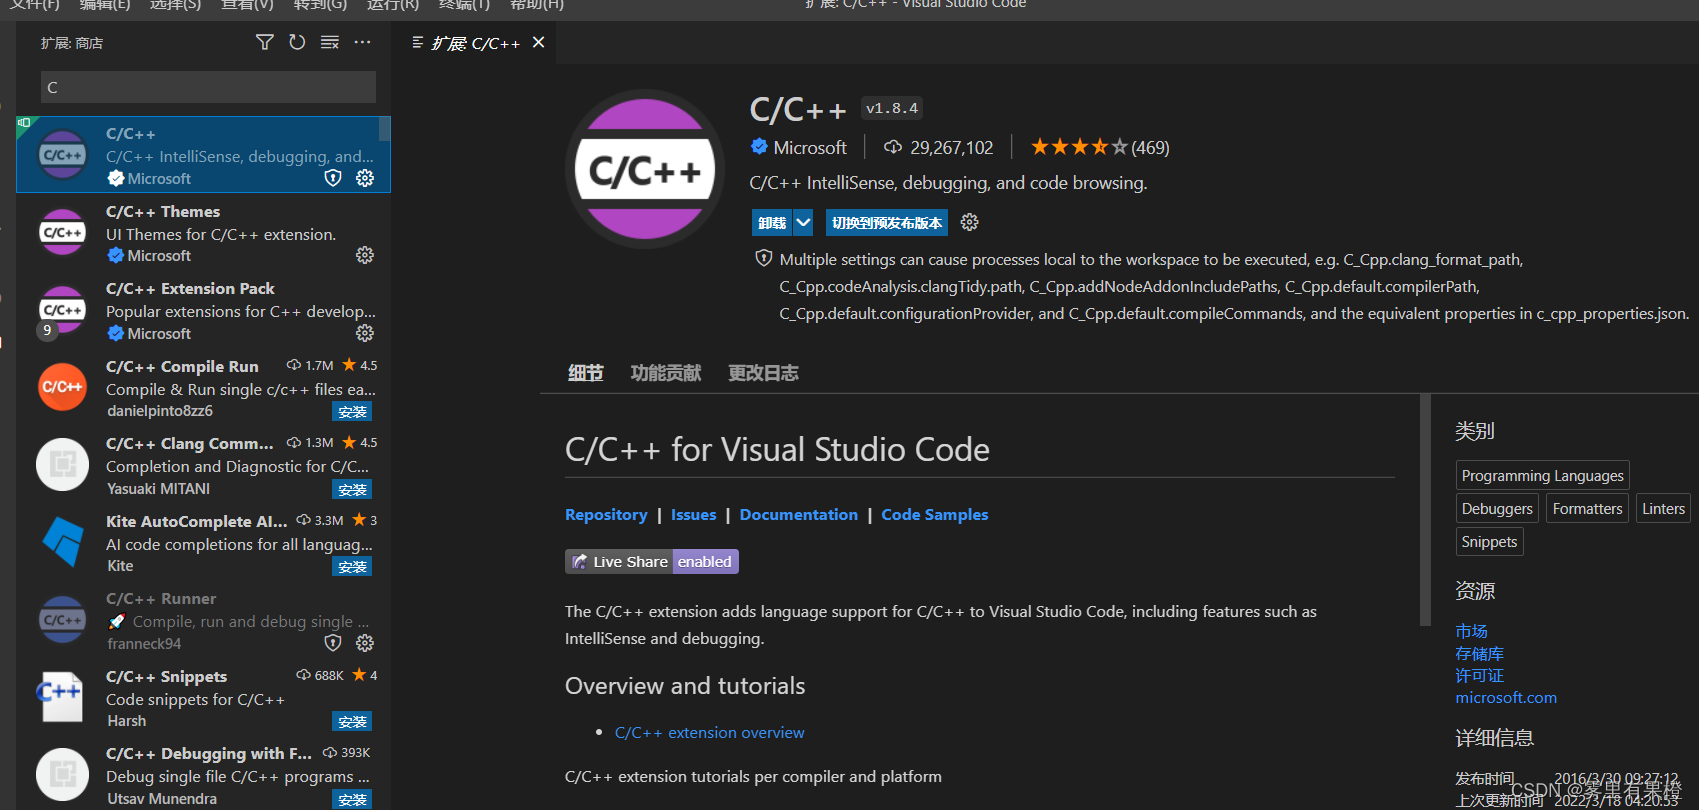This screenshot has height=810, width=1699.
Task: Open the 存储库 repository resource link
Action: pyautogui.click(x=1479, y=653)
